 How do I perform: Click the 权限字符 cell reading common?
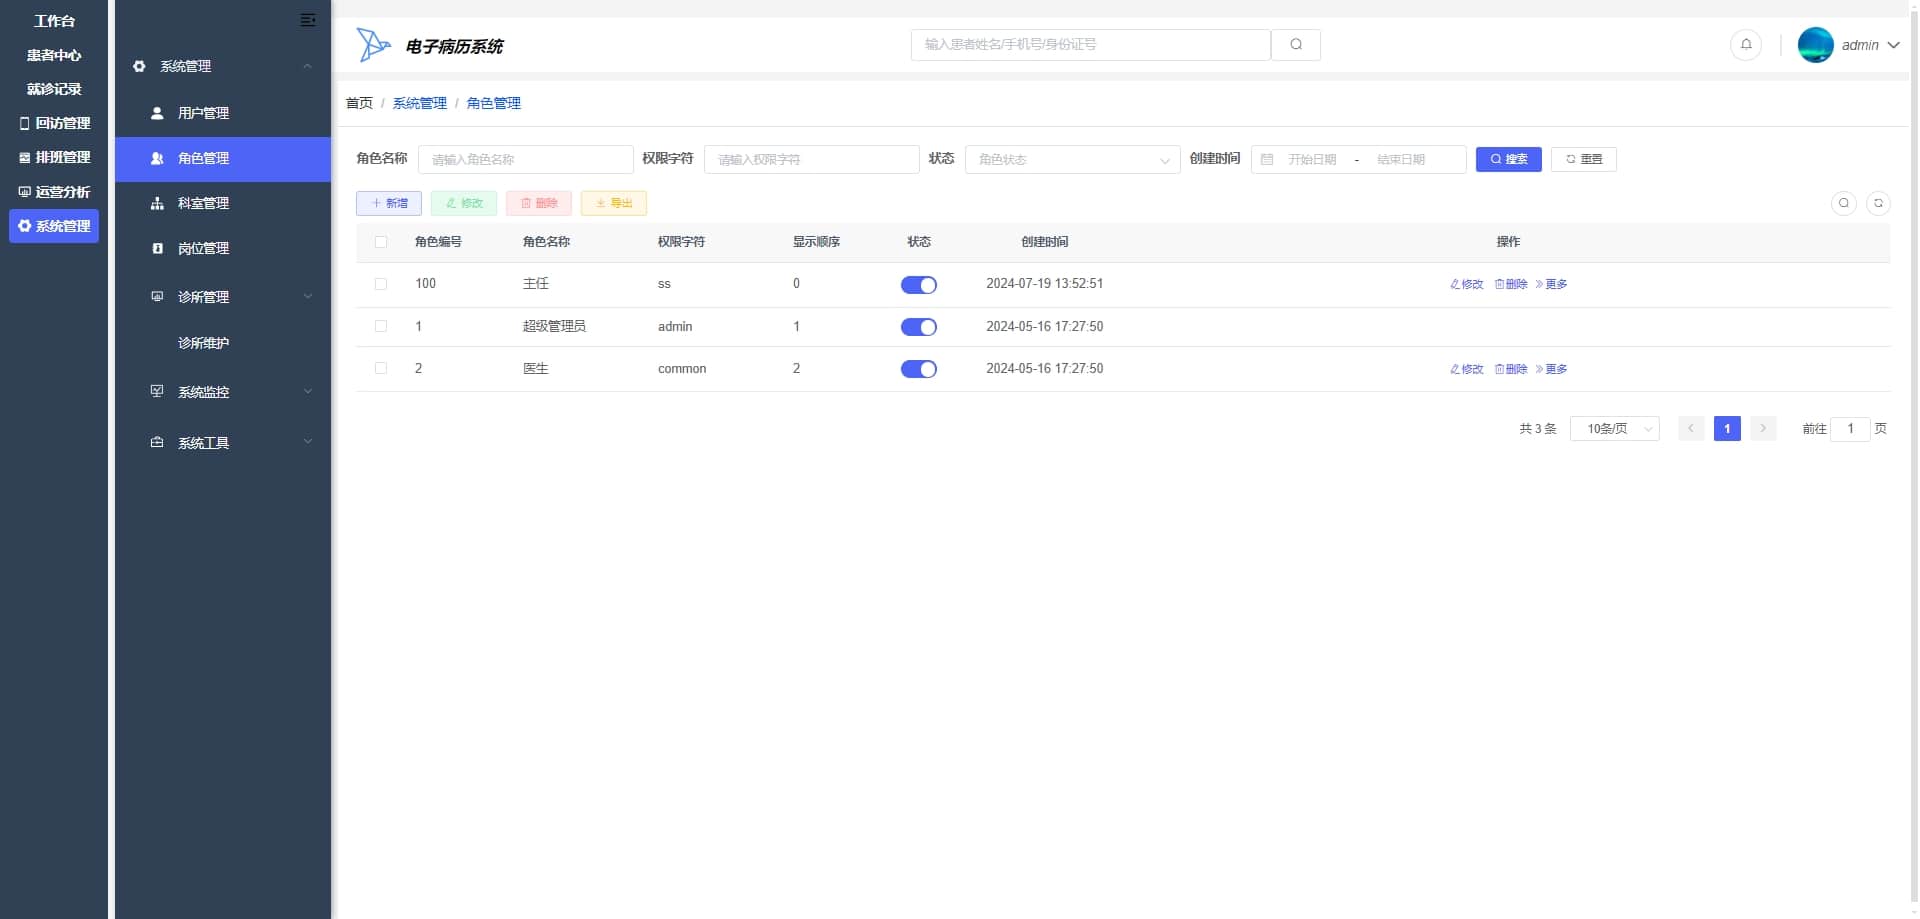[x=682, y=369]
